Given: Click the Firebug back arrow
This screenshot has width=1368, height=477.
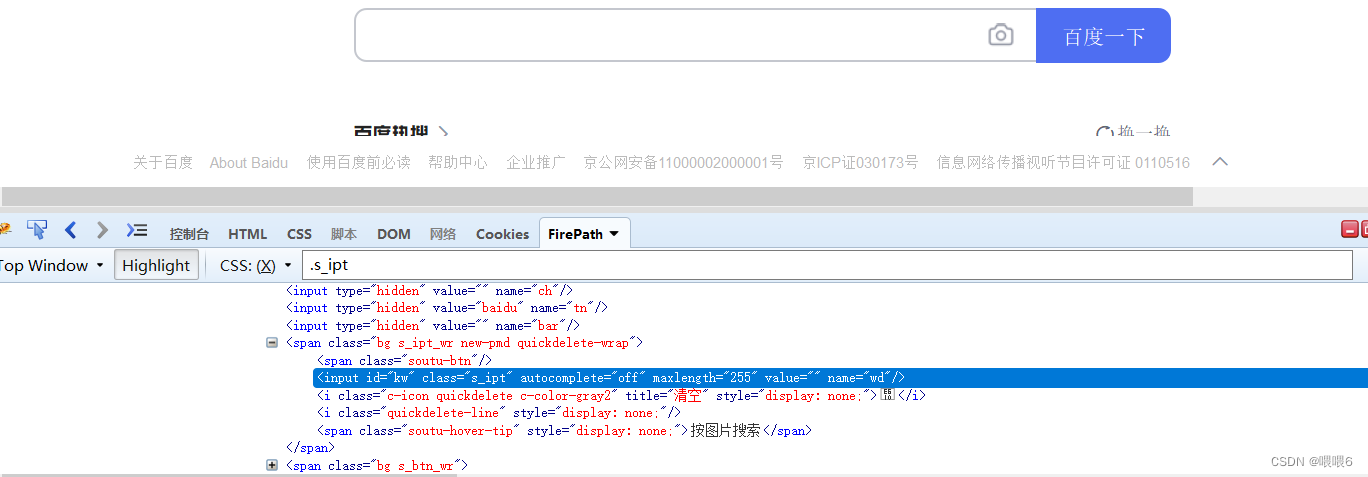Looking at the screenshot, I should tap(70, 230).
